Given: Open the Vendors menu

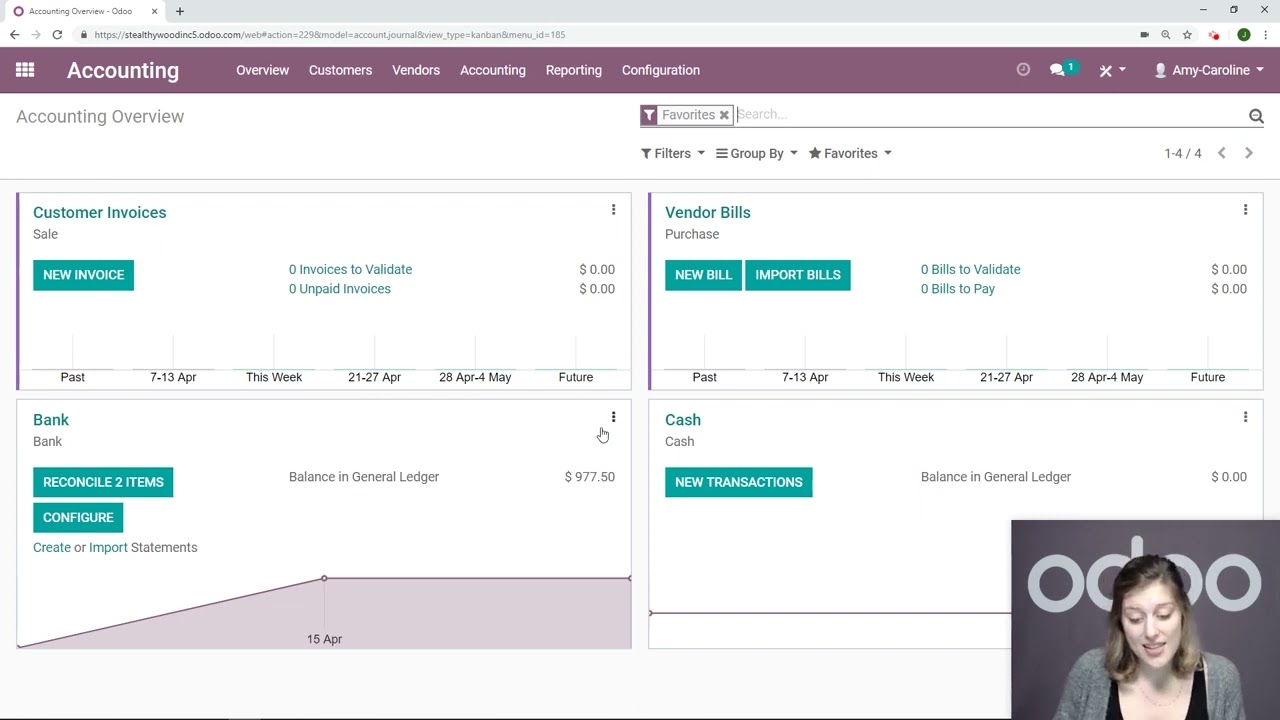Looking at the screenshot, I should (x=416, y=70).
